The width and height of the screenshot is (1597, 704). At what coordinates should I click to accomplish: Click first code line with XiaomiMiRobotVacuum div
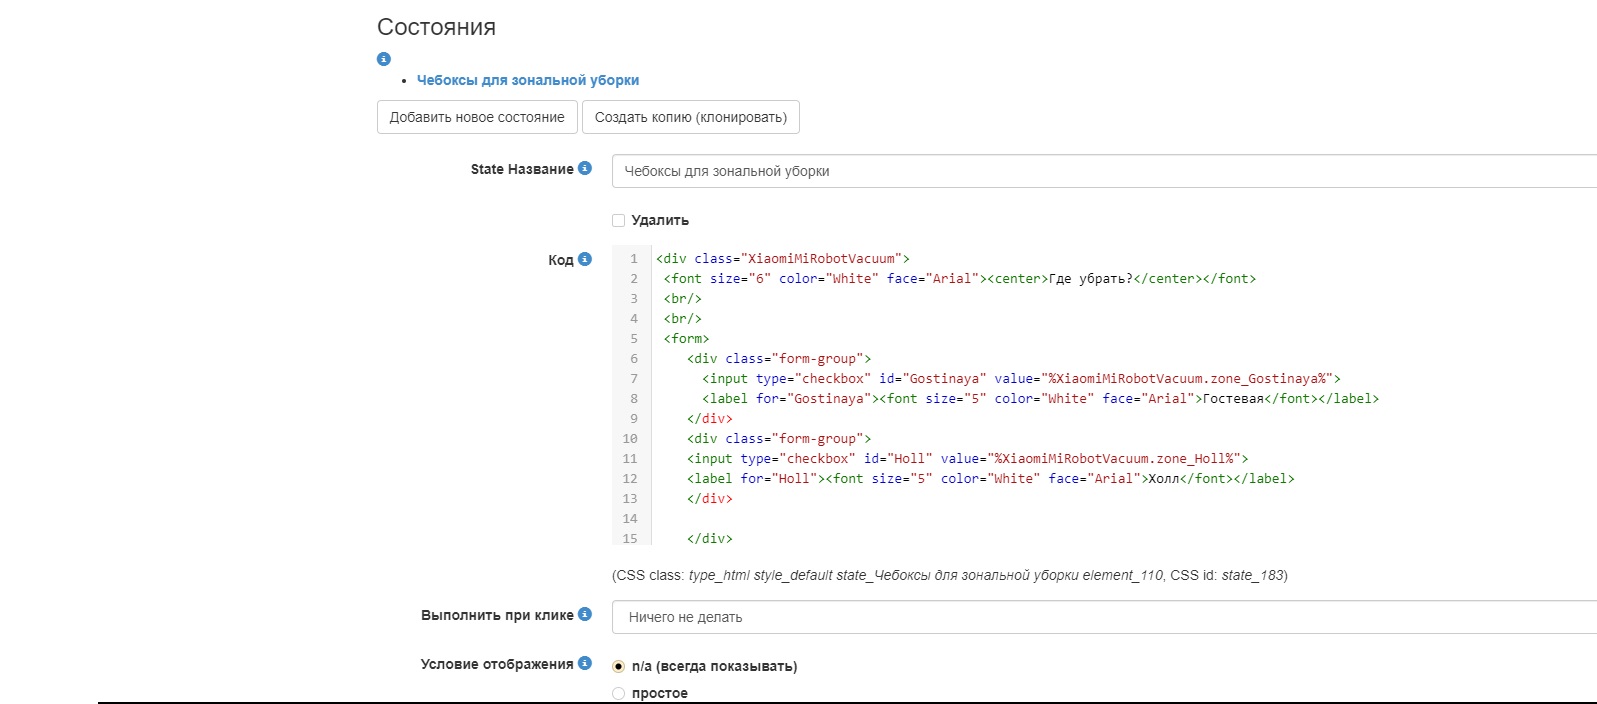[783, 259]
